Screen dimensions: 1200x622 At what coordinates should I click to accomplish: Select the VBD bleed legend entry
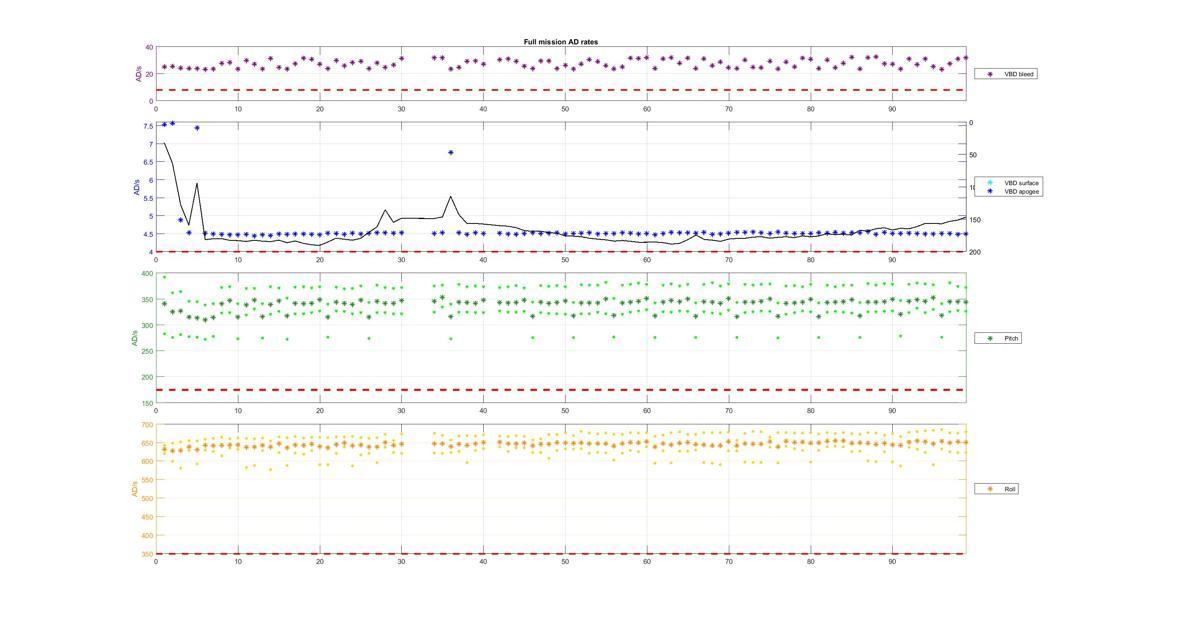1008,74
